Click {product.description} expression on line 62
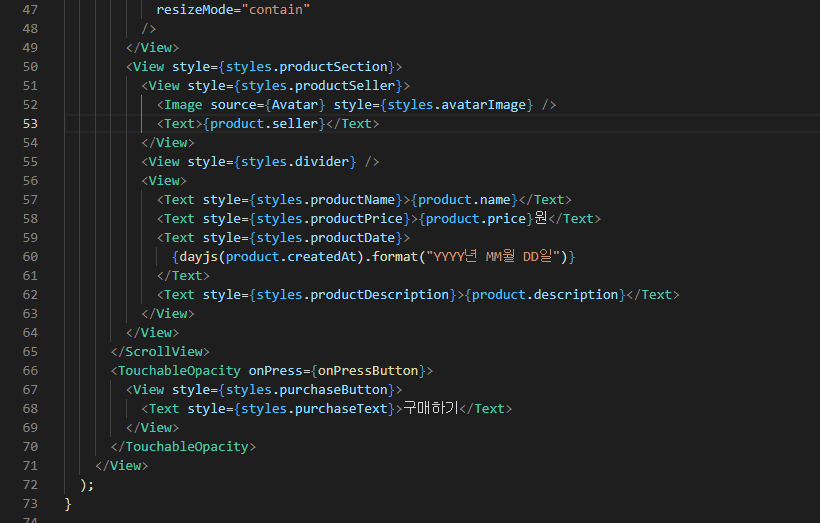This screenshot has width=820, height=523. pos(545,294)
